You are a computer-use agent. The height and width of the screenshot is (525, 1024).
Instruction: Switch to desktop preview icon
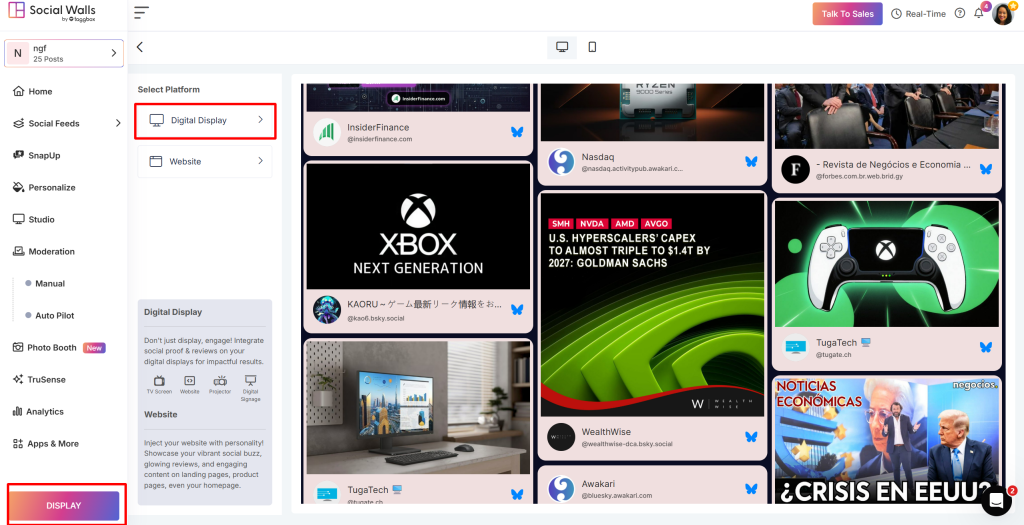coord(562,47)
